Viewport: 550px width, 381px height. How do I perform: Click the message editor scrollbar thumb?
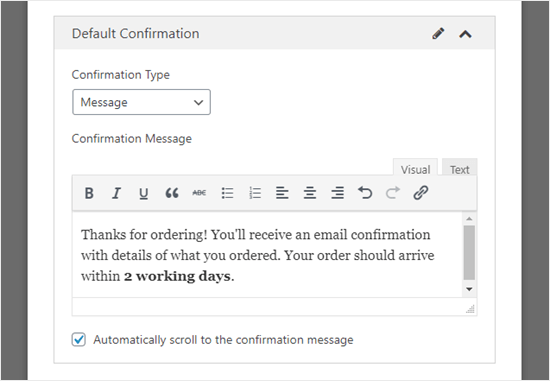[469, 253]
